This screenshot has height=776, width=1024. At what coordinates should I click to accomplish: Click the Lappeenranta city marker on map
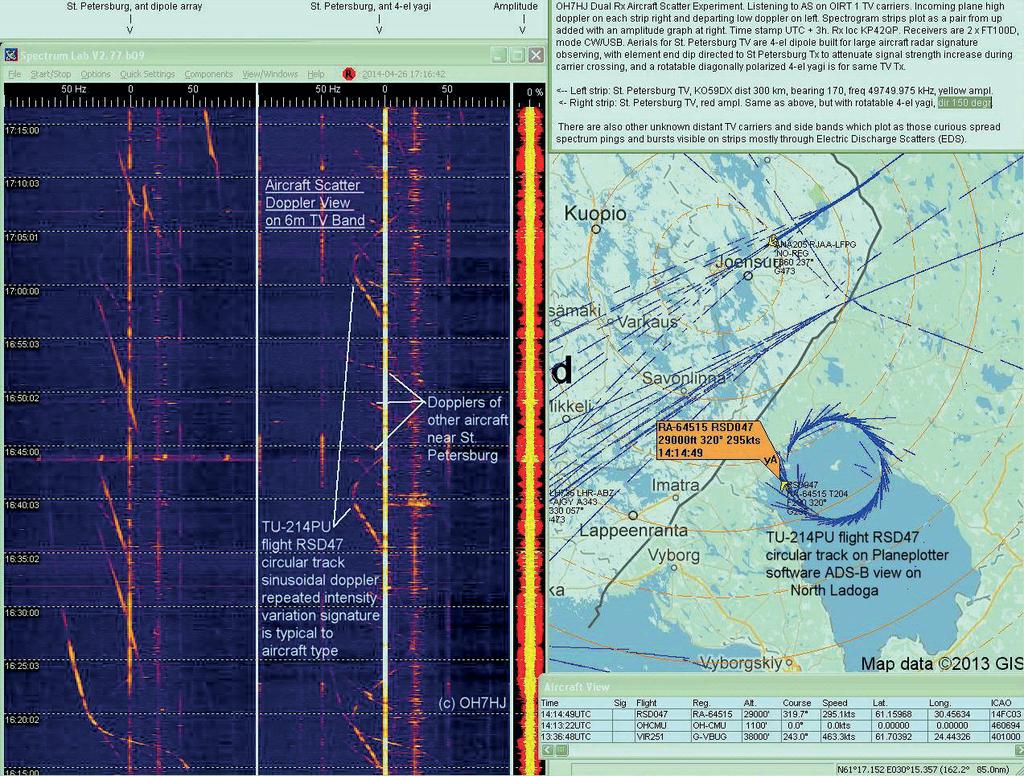[x=633, y=515]
